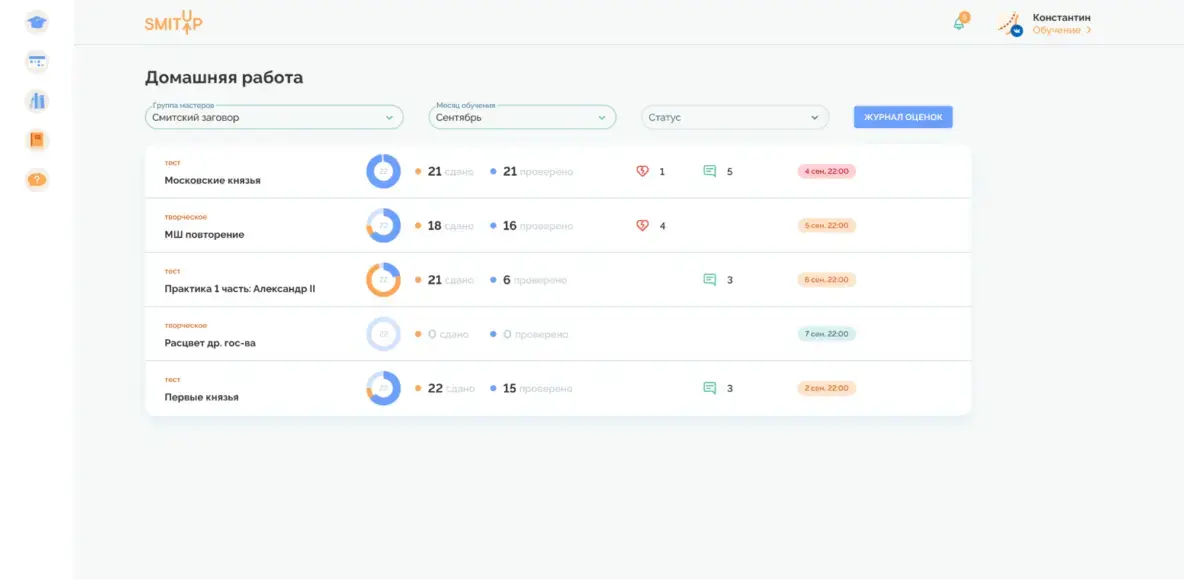Screen dimensions: 1184x580
Task: Click broken heart icon for Московские князья
Action: pyautogui.click(x=643, y=171)
